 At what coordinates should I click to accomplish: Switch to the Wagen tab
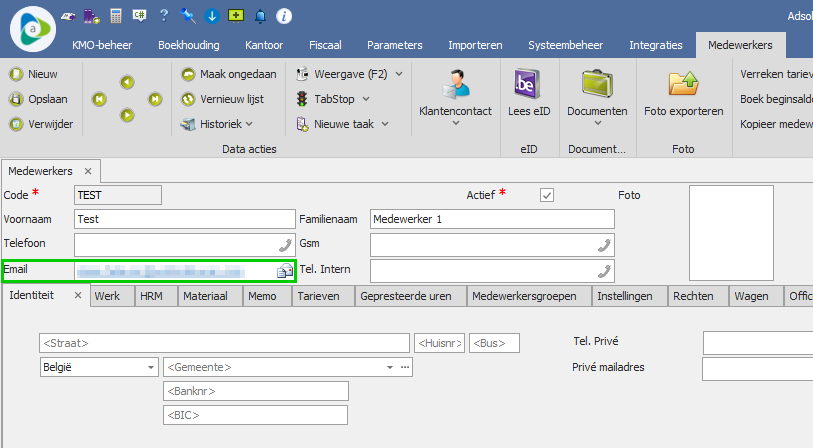tap(756, 296)
